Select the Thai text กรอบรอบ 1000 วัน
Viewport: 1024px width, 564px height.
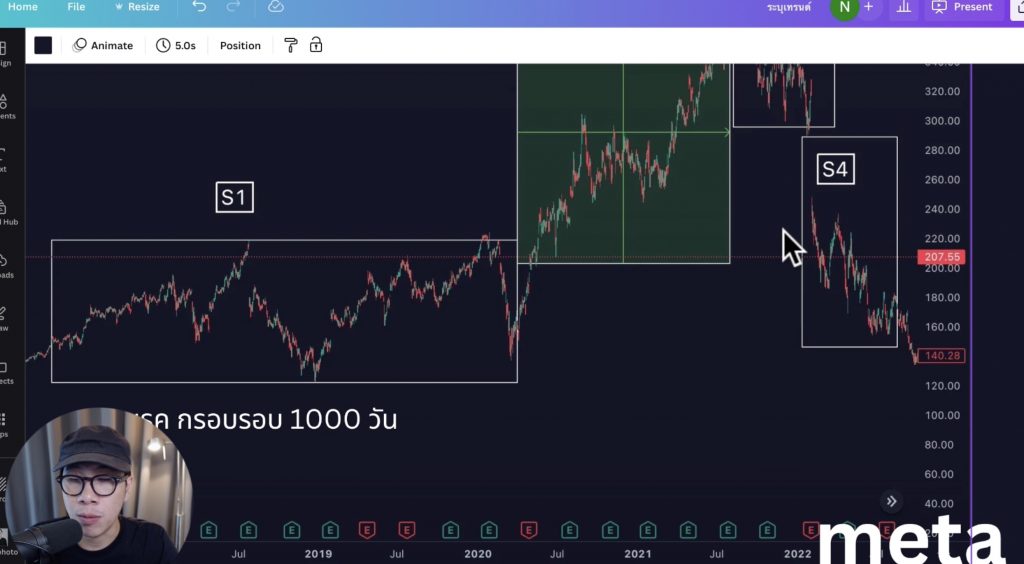287,419
